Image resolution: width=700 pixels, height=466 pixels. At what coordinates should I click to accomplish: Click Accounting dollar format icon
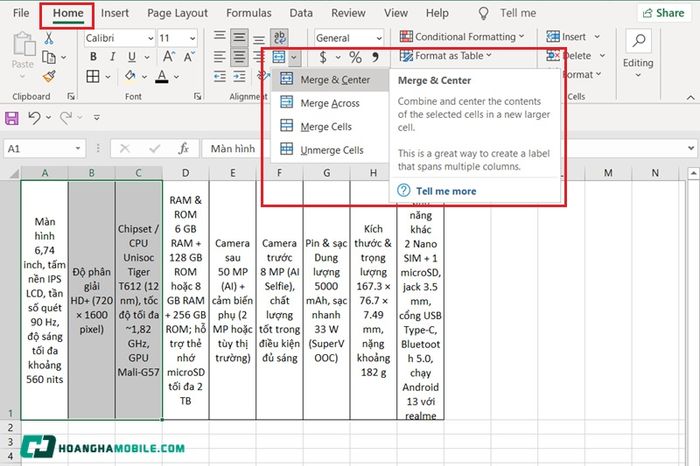323,57
